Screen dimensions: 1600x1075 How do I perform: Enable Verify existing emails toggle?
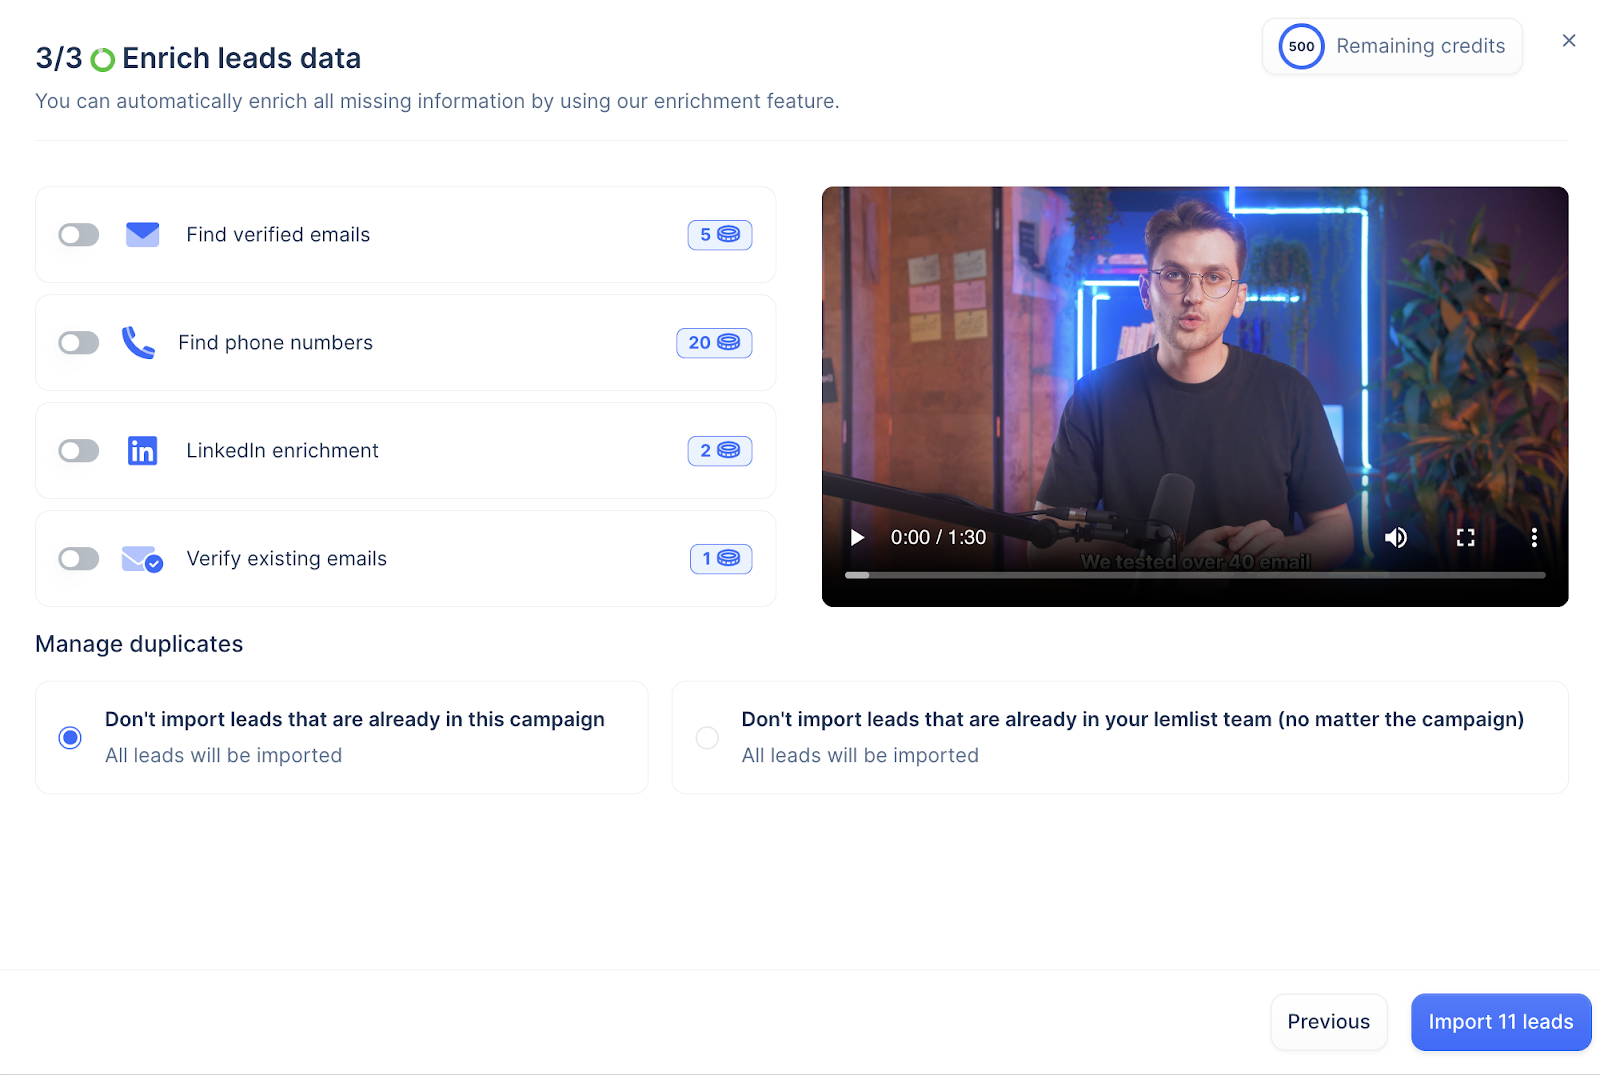[x=79, y=559]
